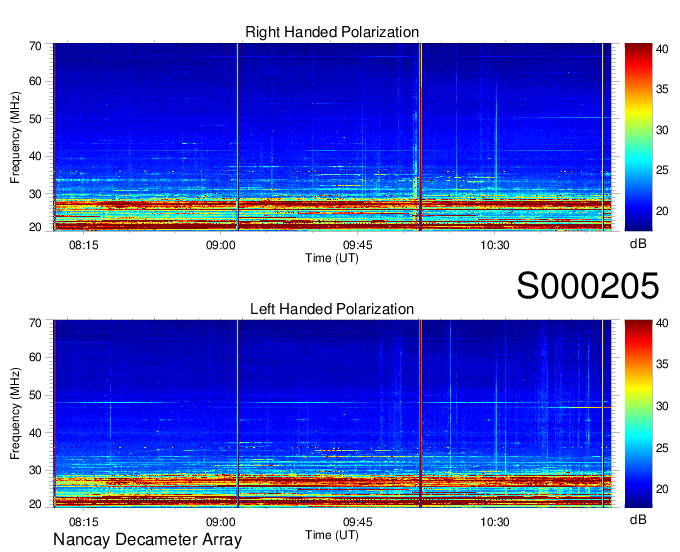680x552 pixels.
Task: Click the 'Nancay Decameter Array' caption
Action: tap(147, 540)
